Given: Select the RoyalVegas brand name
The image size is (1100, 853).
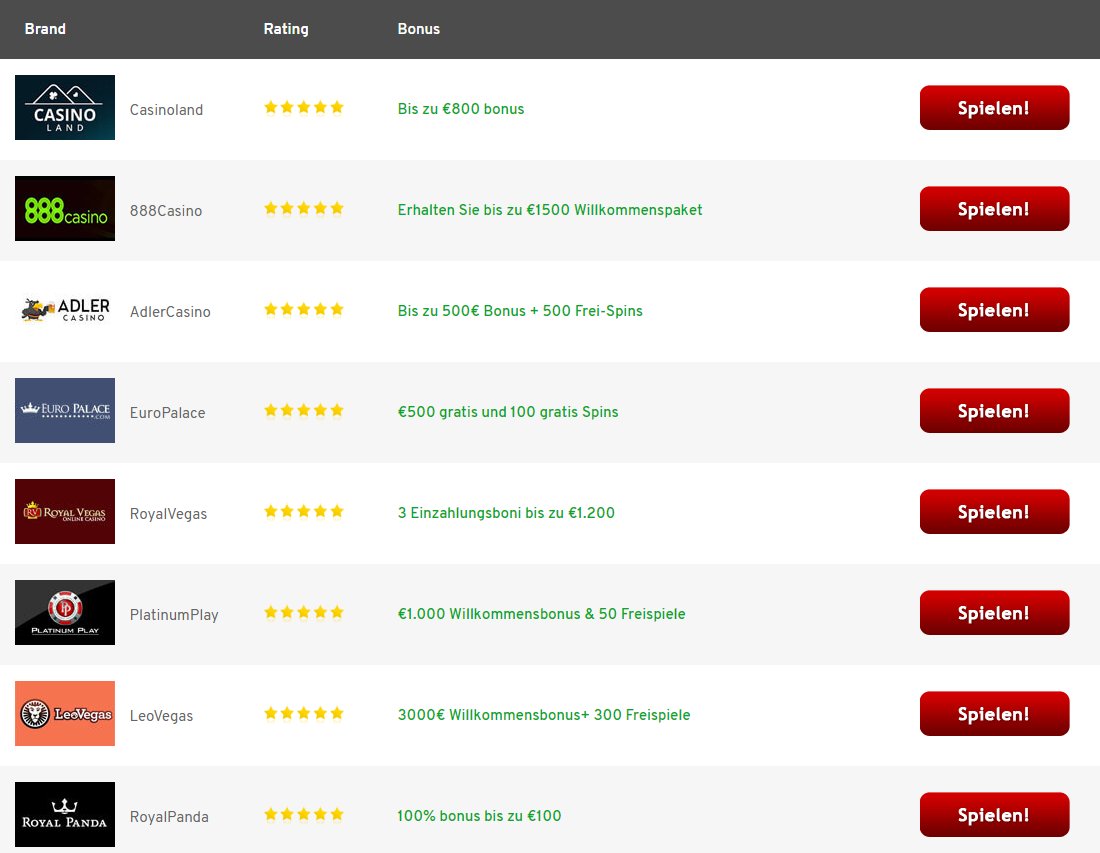Looking at the screenshot, I should click(168, 514).
